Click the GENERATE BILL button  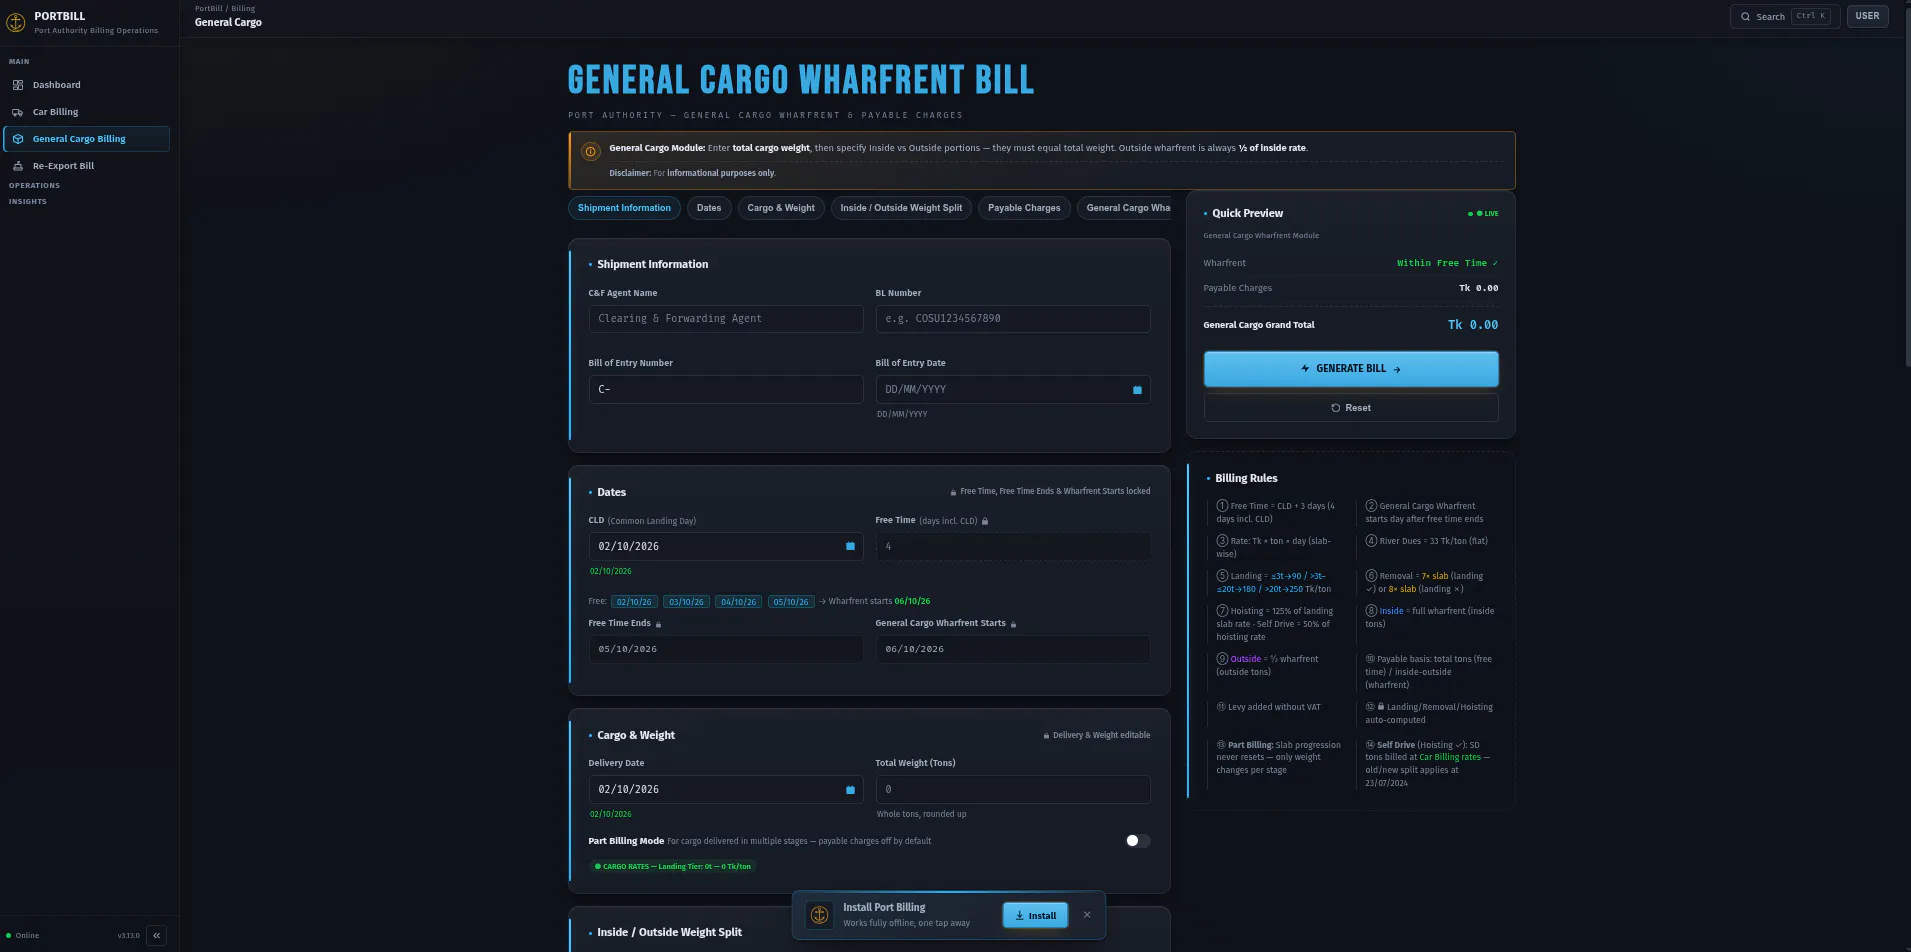(x=1351, y=368)
